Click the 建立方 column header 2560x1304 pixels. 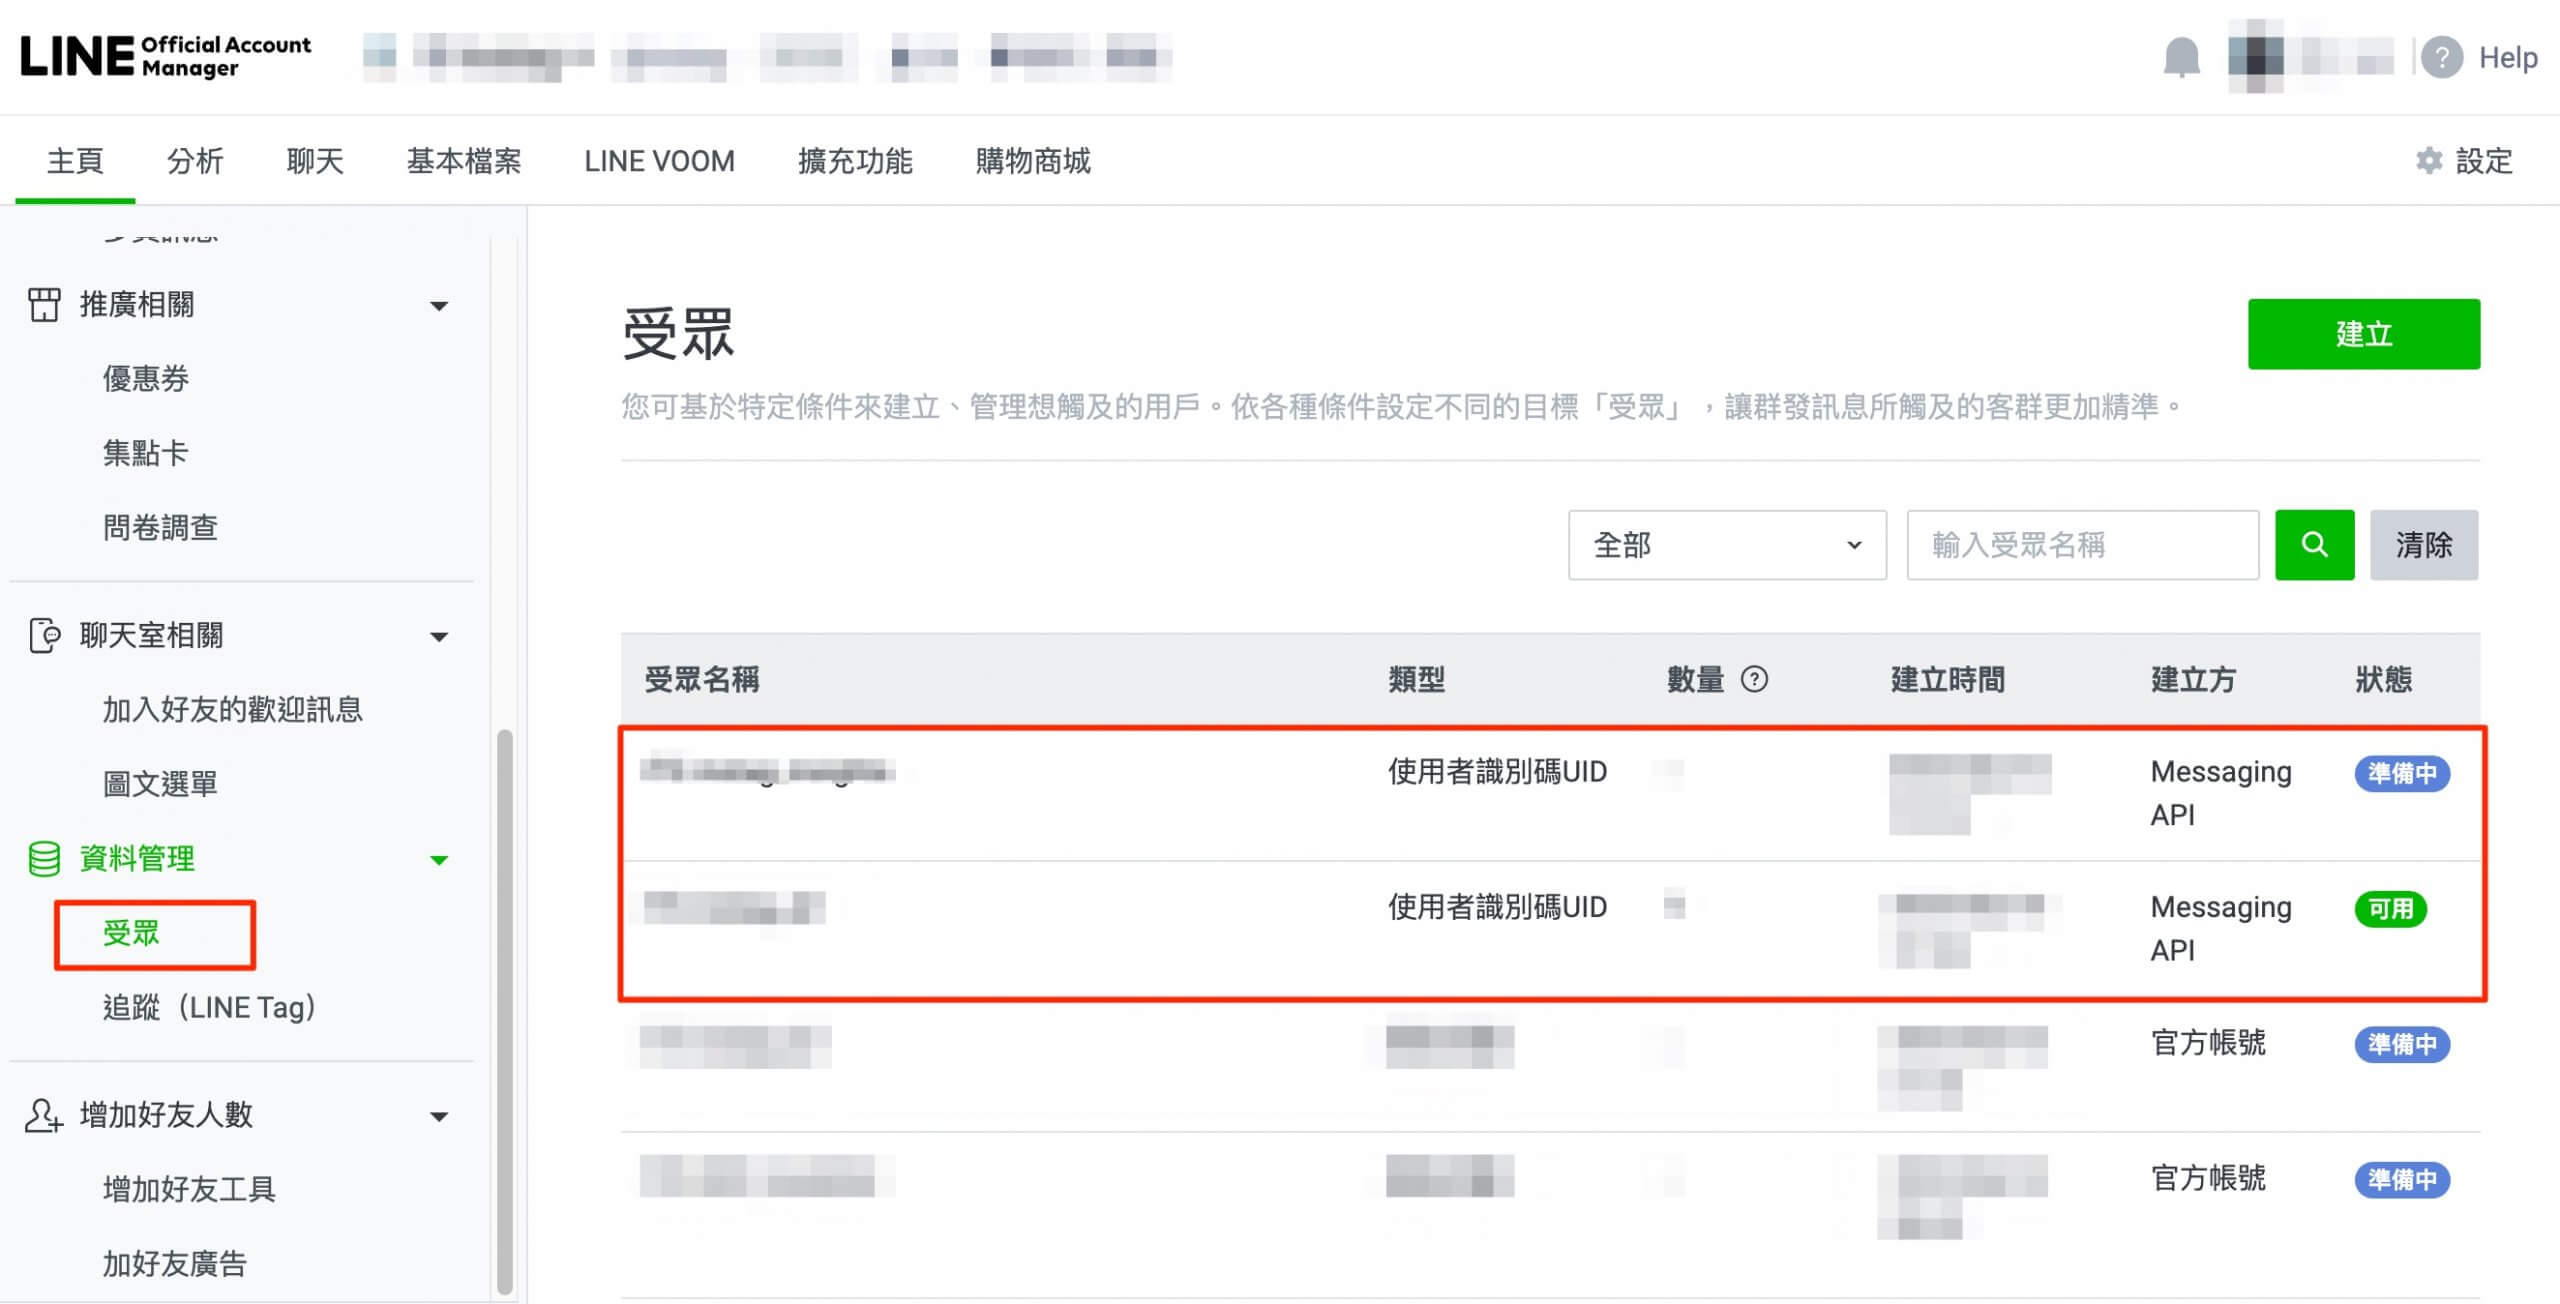(x=2194, y=680)
